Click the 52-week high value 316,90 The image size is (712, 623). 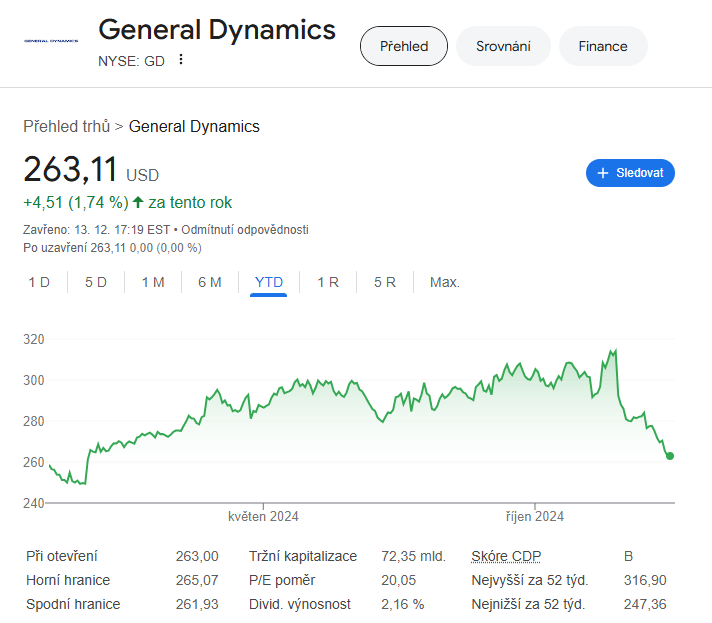(645, 580)
